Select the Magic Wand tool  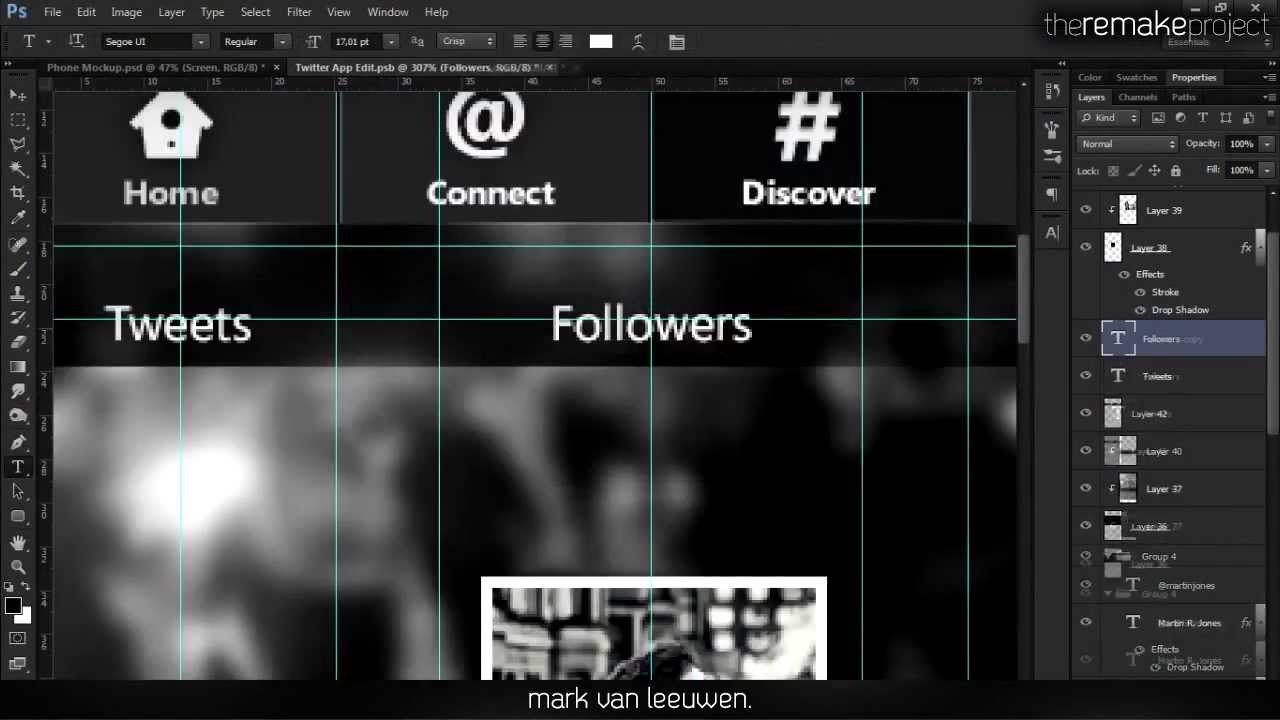tap(18, 169)
